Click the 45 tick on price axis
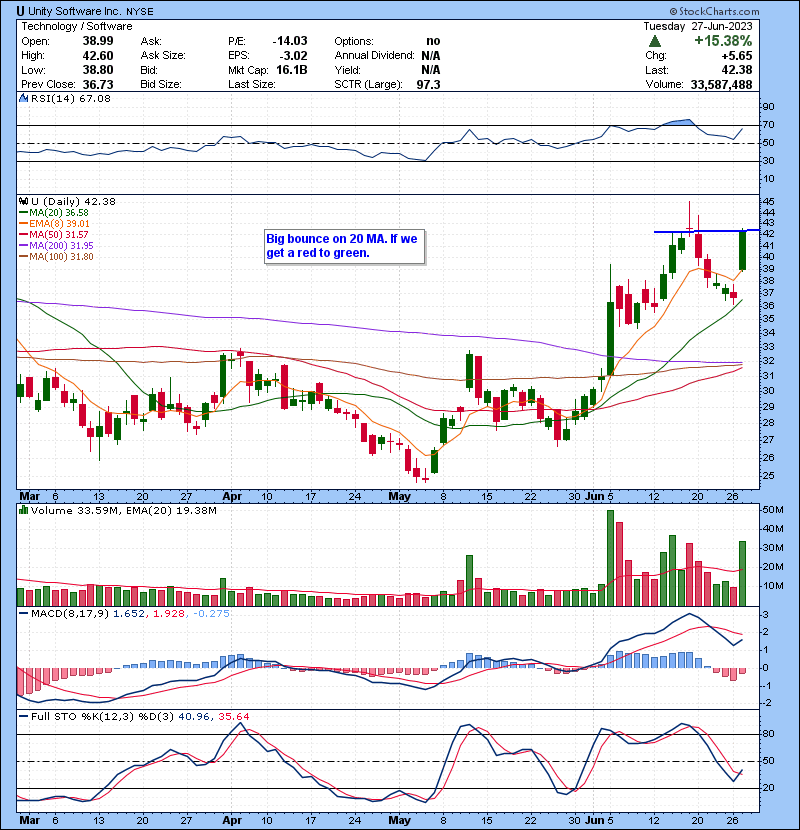Viewport: 800px width, 830px height. [768, 202]
